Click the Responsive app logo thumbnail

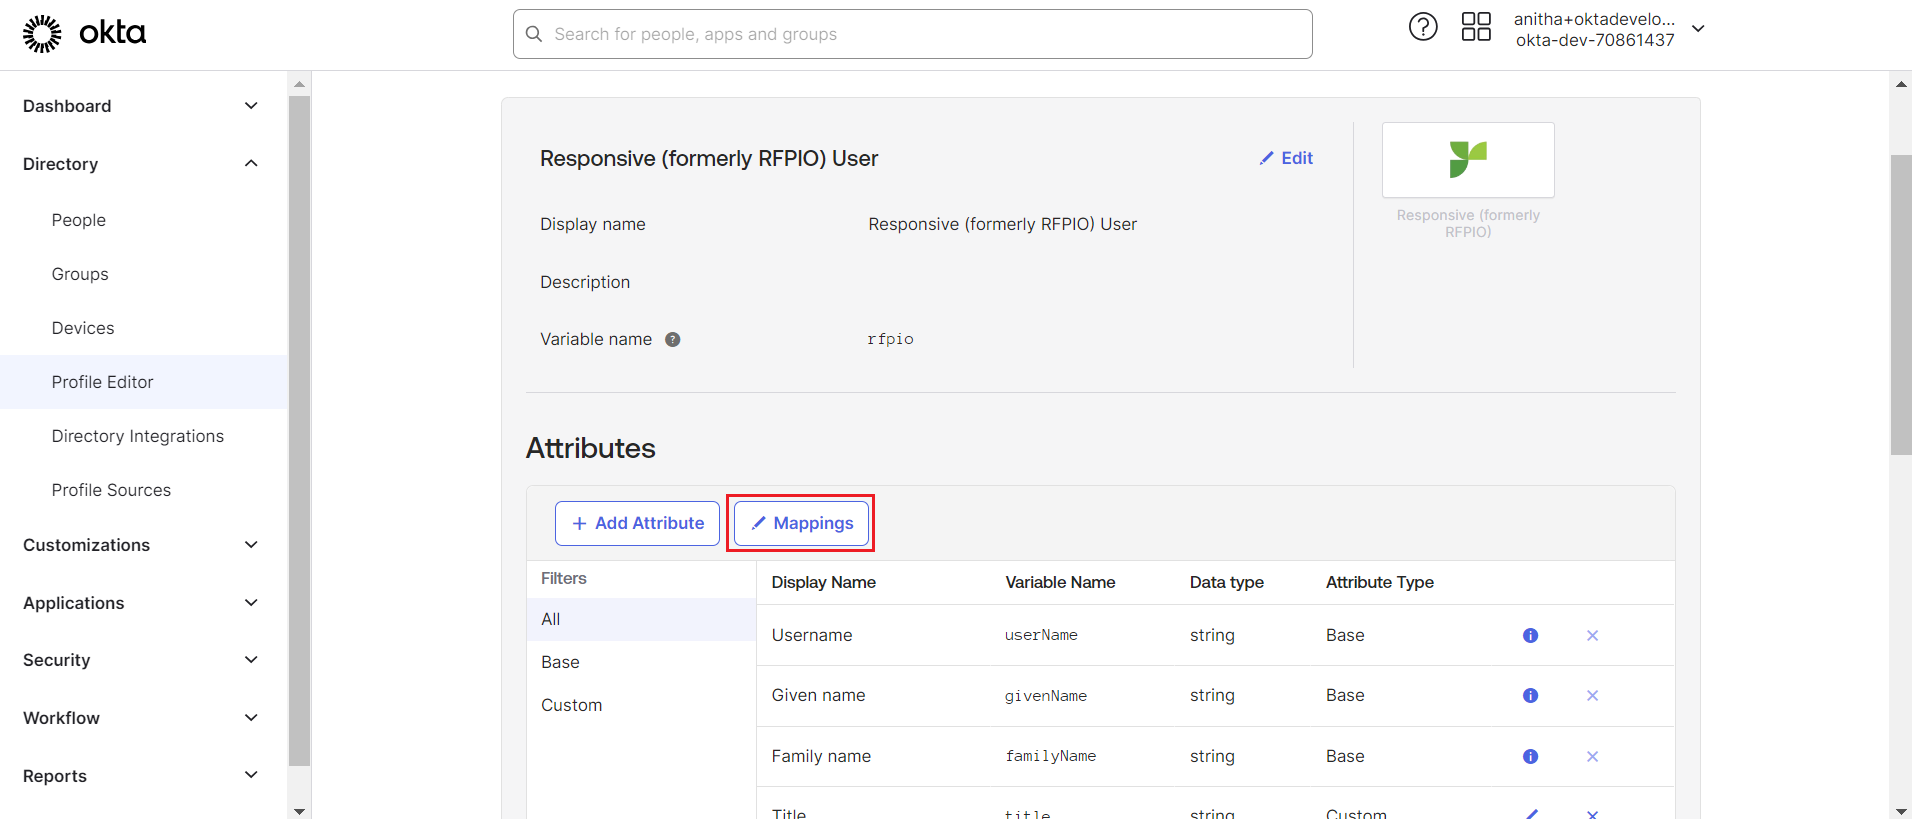[x=1468, y=160]
